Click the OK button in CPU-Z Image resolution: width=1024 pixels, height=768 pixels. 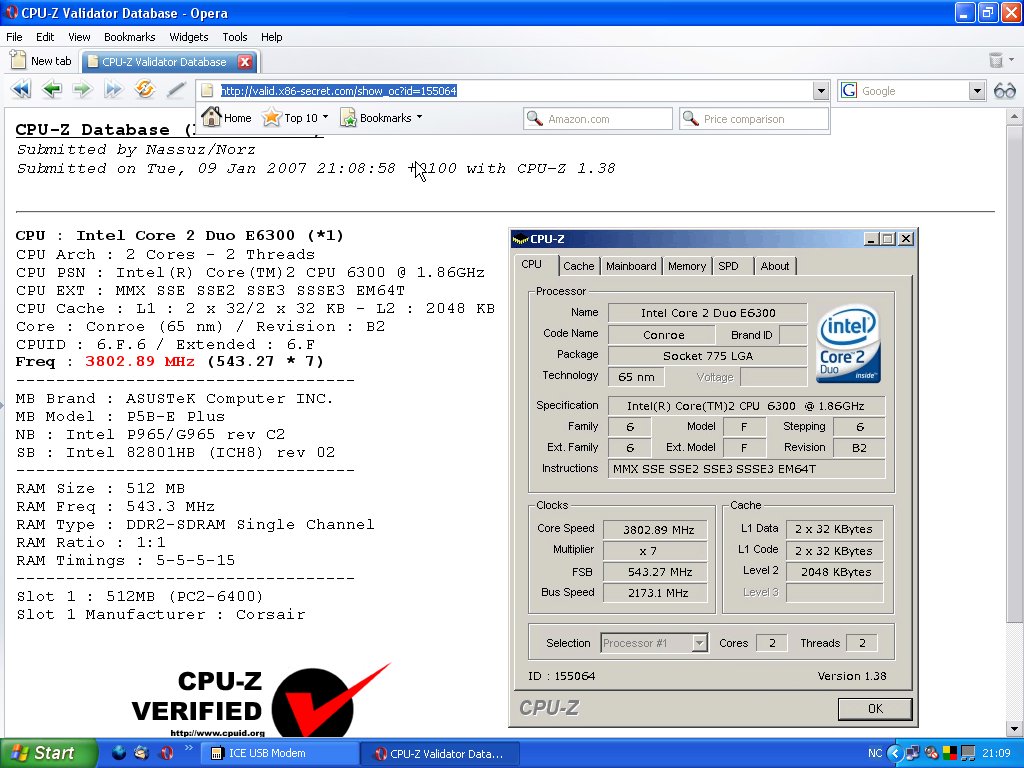[x=875, y=709]
